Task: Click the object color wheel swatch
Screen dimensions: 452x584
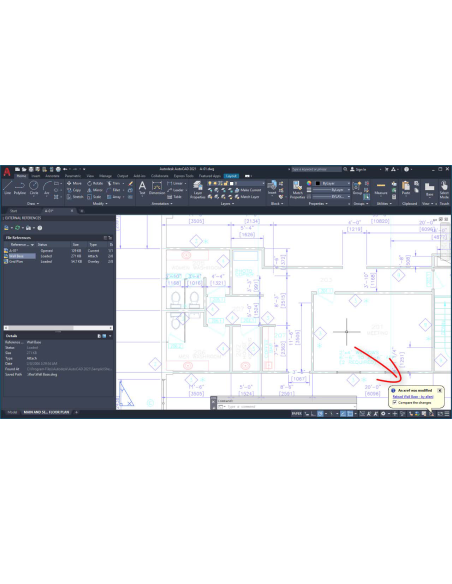Action: coord(309,183)
